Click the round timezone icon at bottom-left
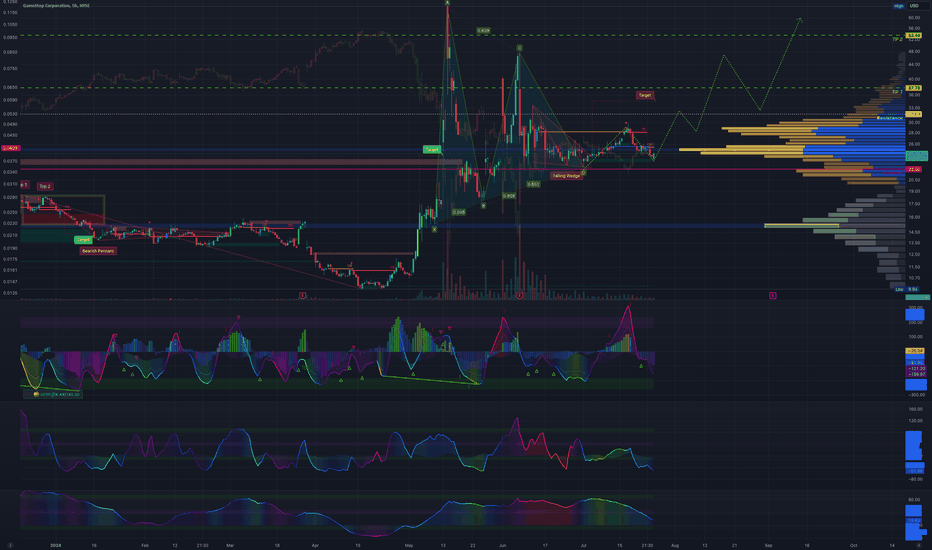Screen dimensions: 932x550 (10, 545)
